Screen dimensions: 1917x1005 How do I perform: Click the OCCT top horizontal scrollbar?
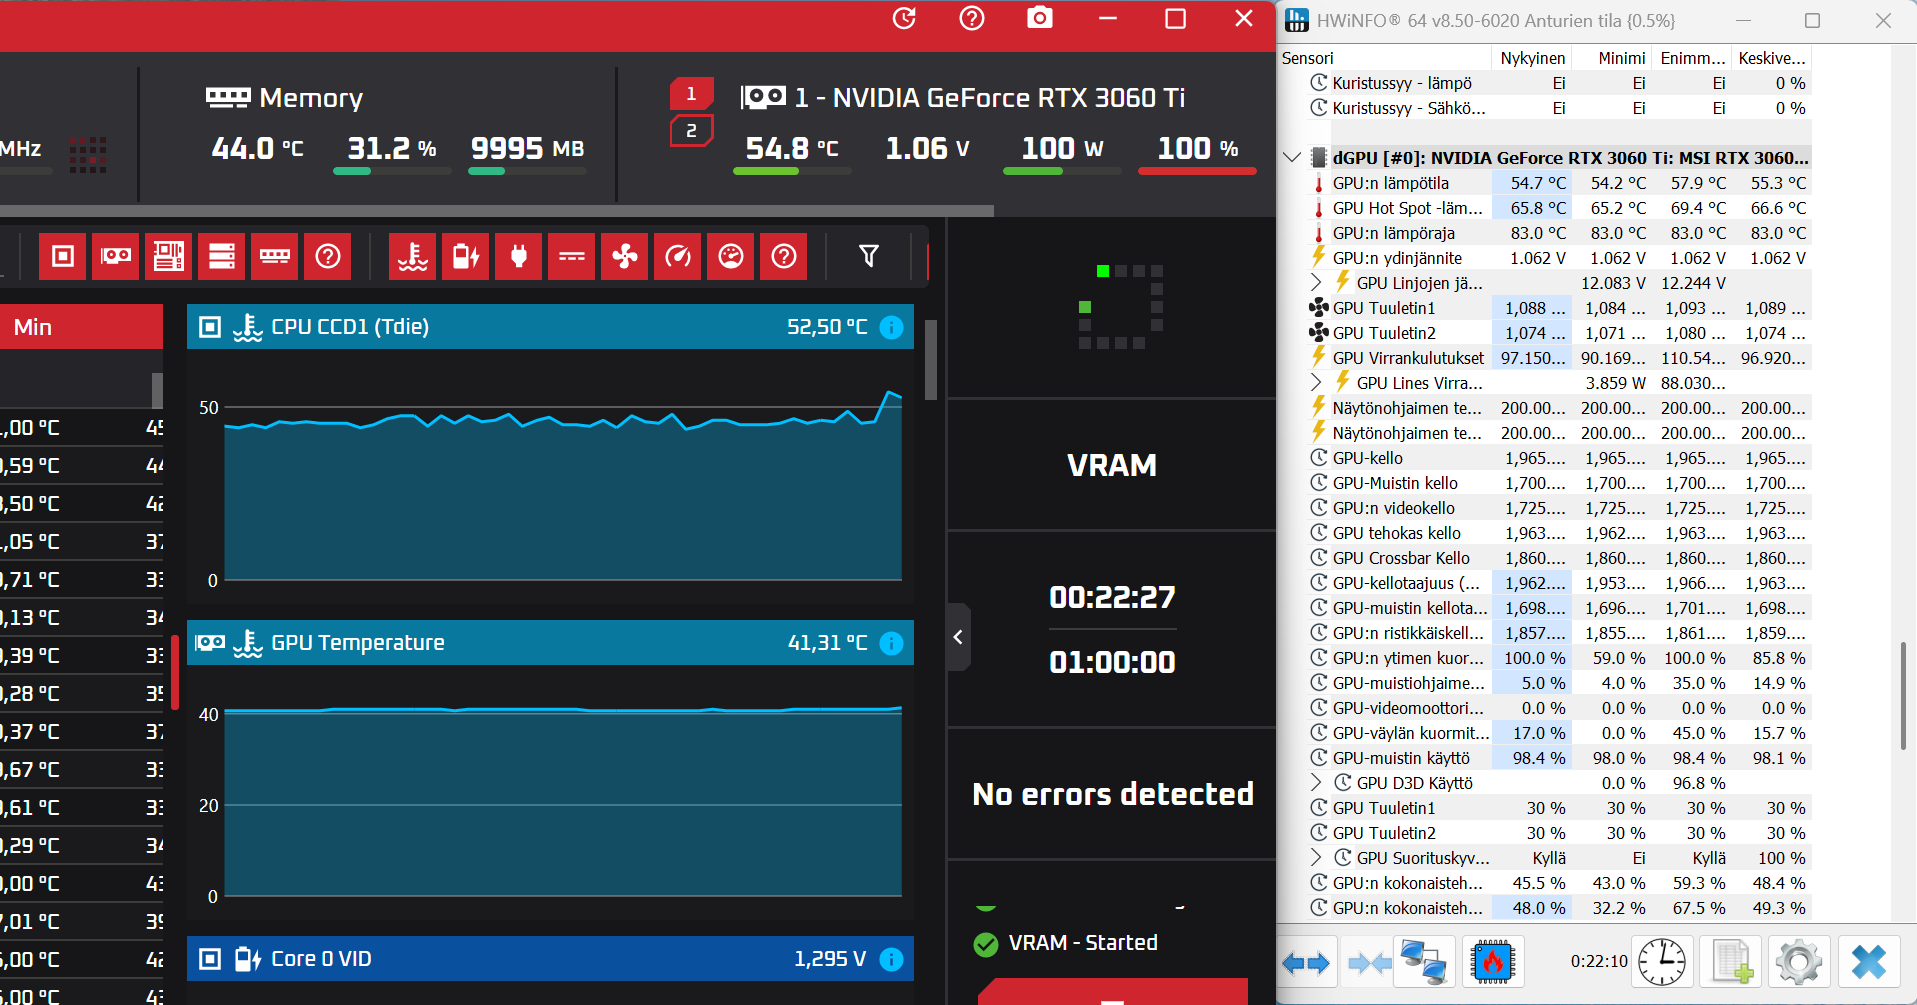pyautogui.click(x=497, y=211)
